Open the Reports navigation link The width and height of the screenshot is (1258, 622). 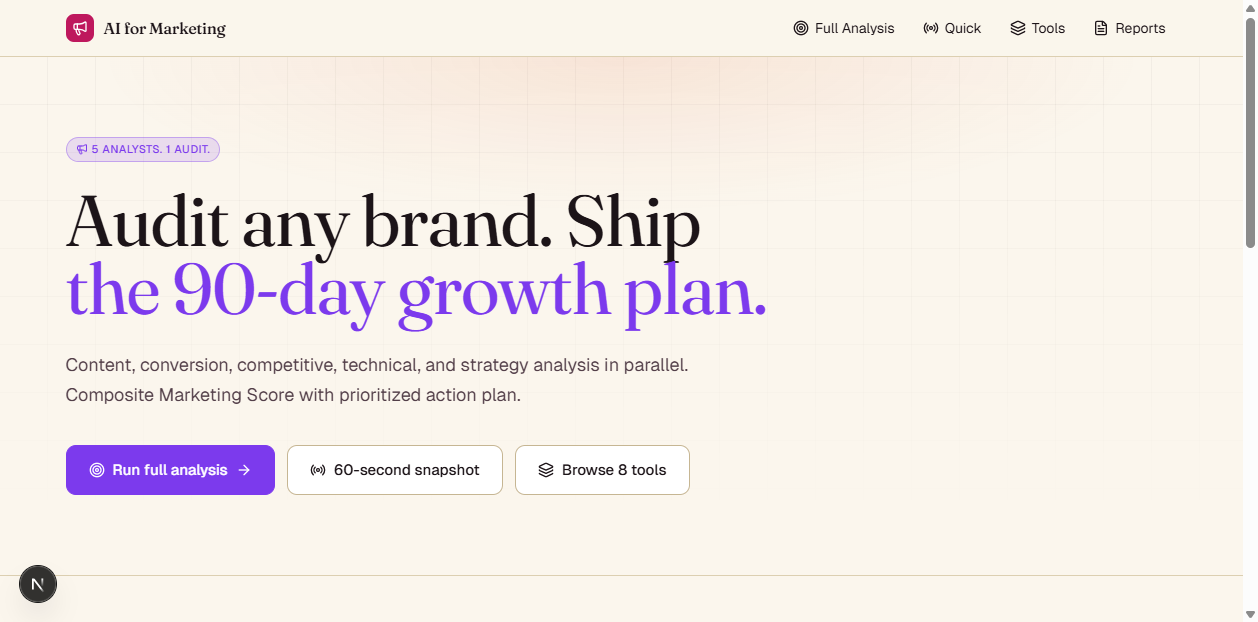pyautogui.click(x=1129, y=28)
